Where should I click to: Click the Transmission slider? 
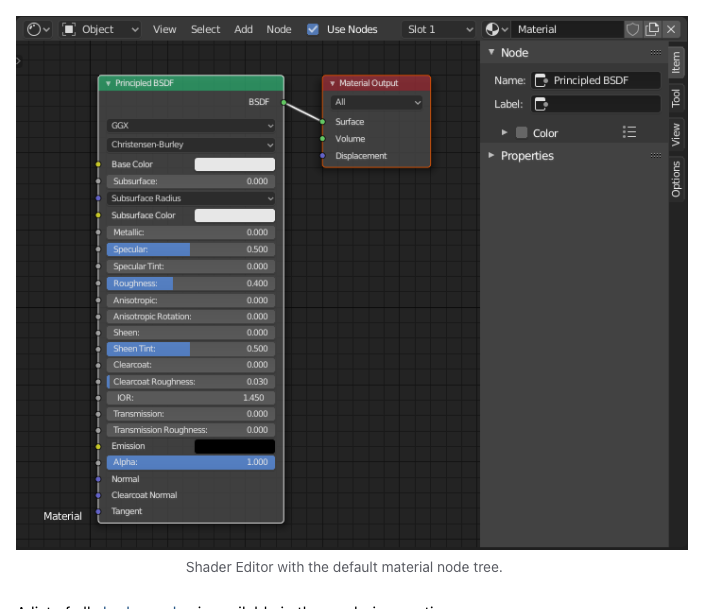(191, 414)
